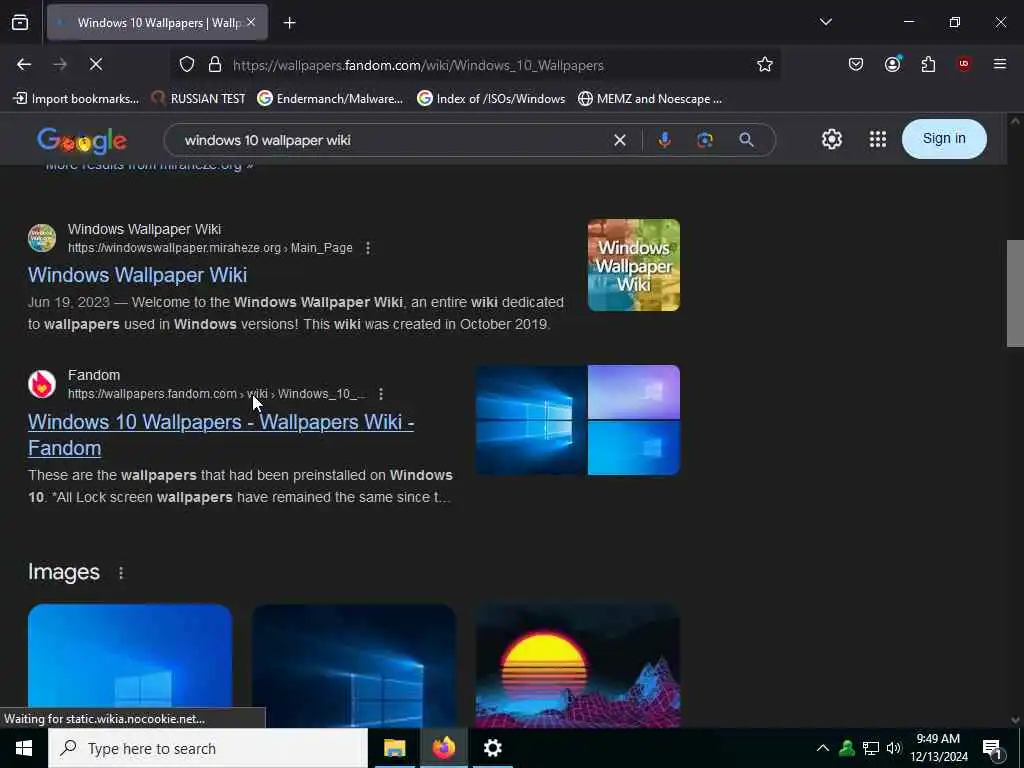This screenshot has height=768, width=1024.
Task: Click Fandom result wallpaper thumbnail
Action: pos(577,420)
